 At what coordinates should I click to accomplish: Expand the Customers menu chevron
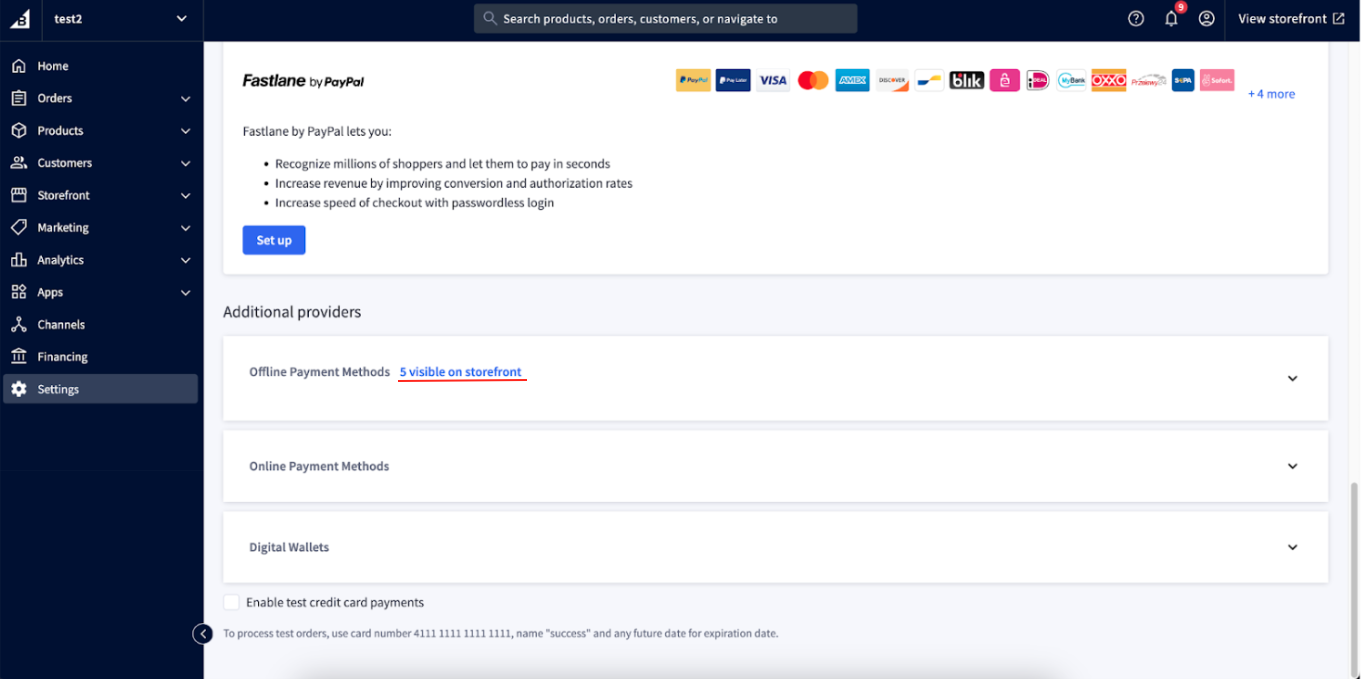click(x=185, y=163)
